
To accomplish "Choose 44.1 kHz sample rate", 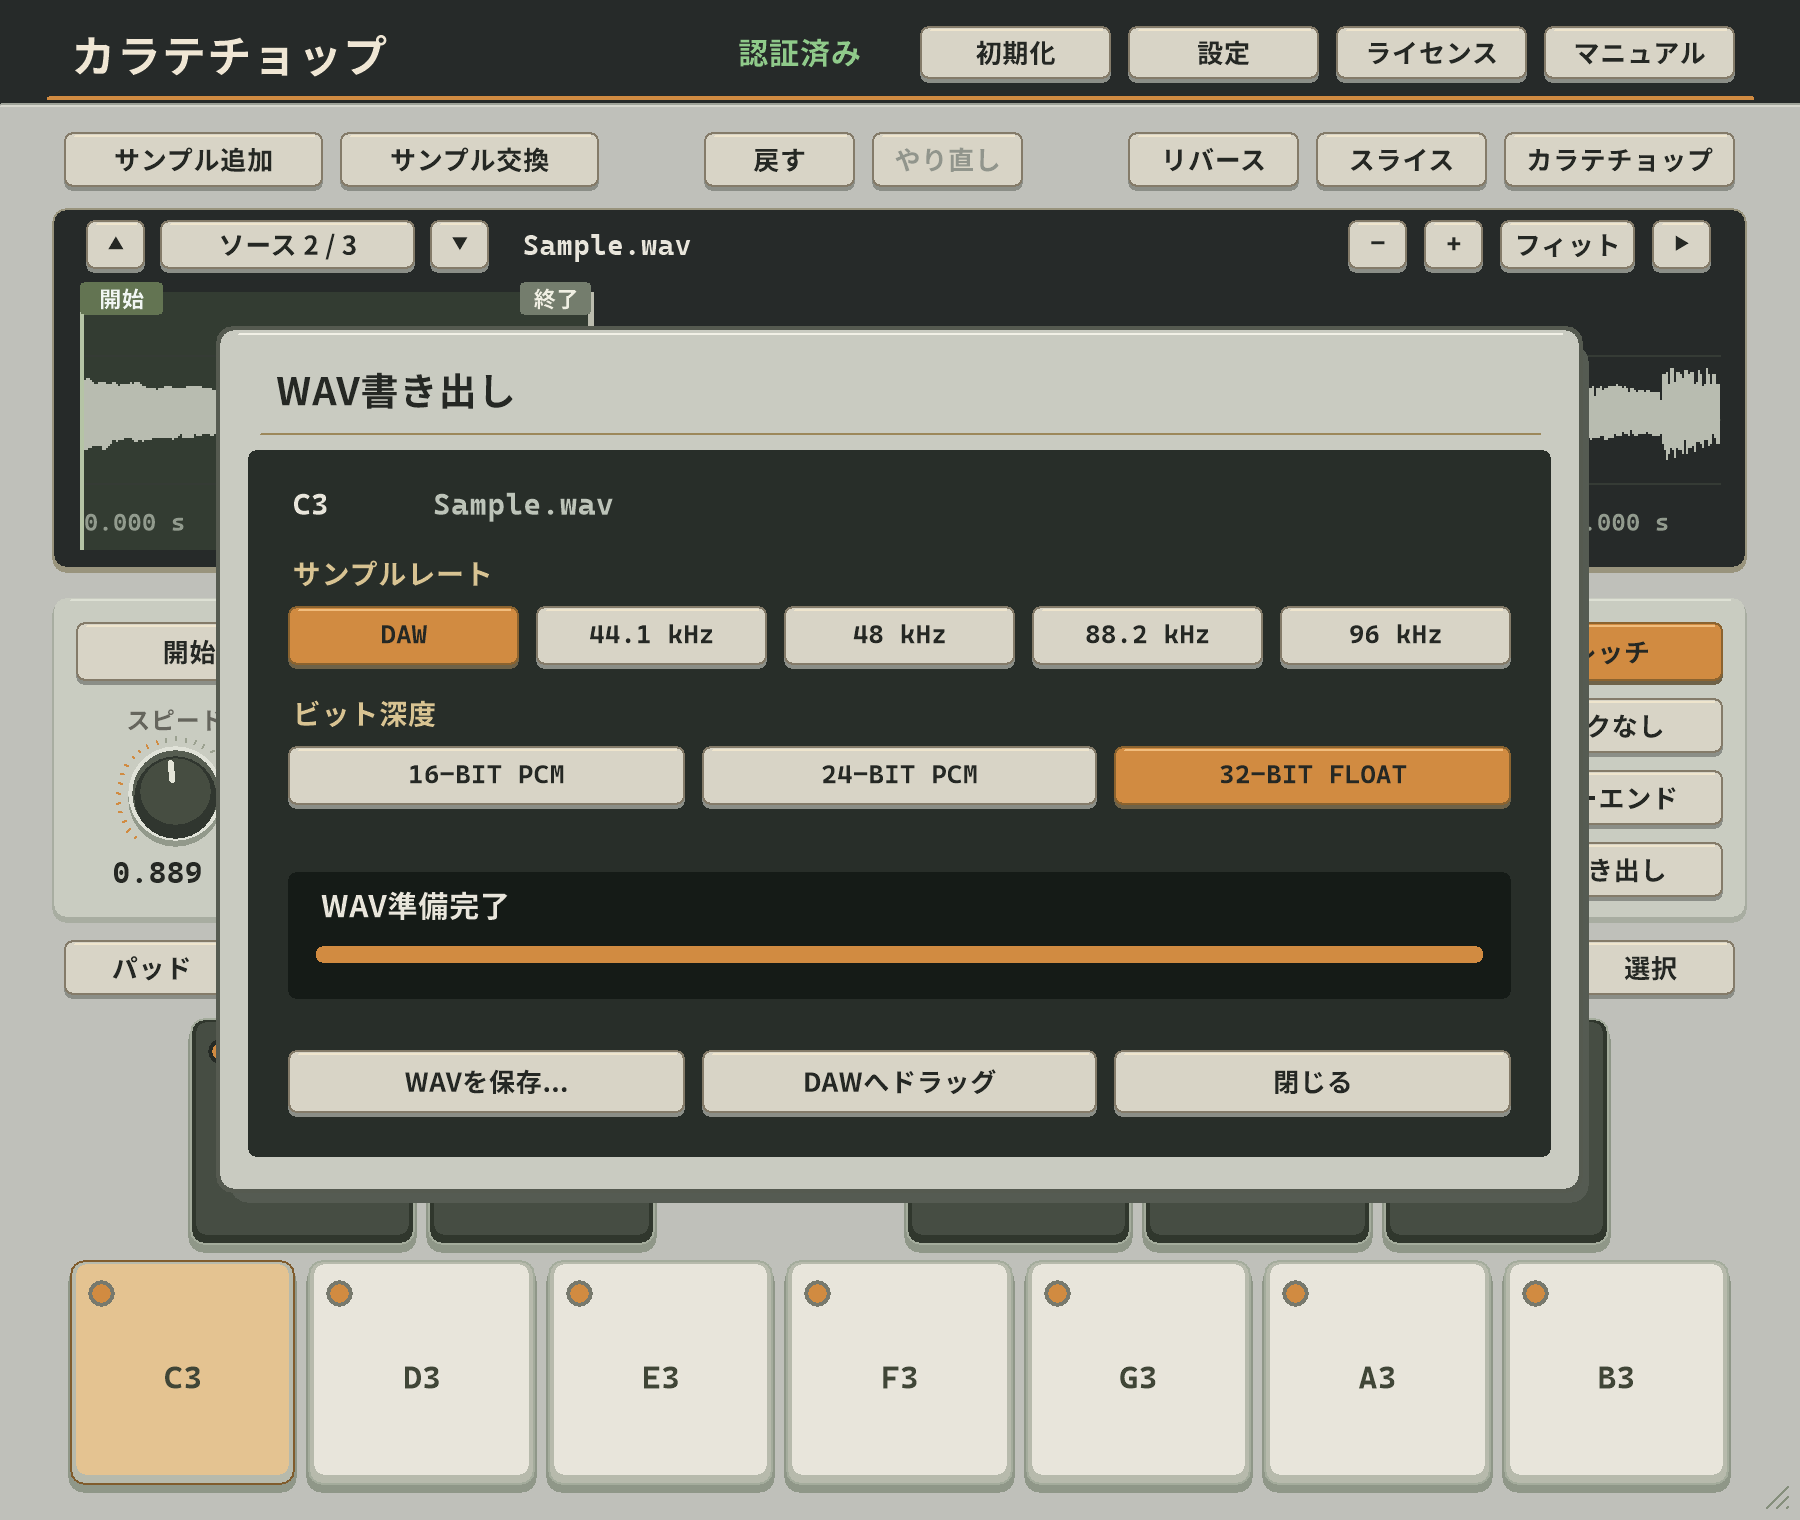I will [x=651, y=635].
